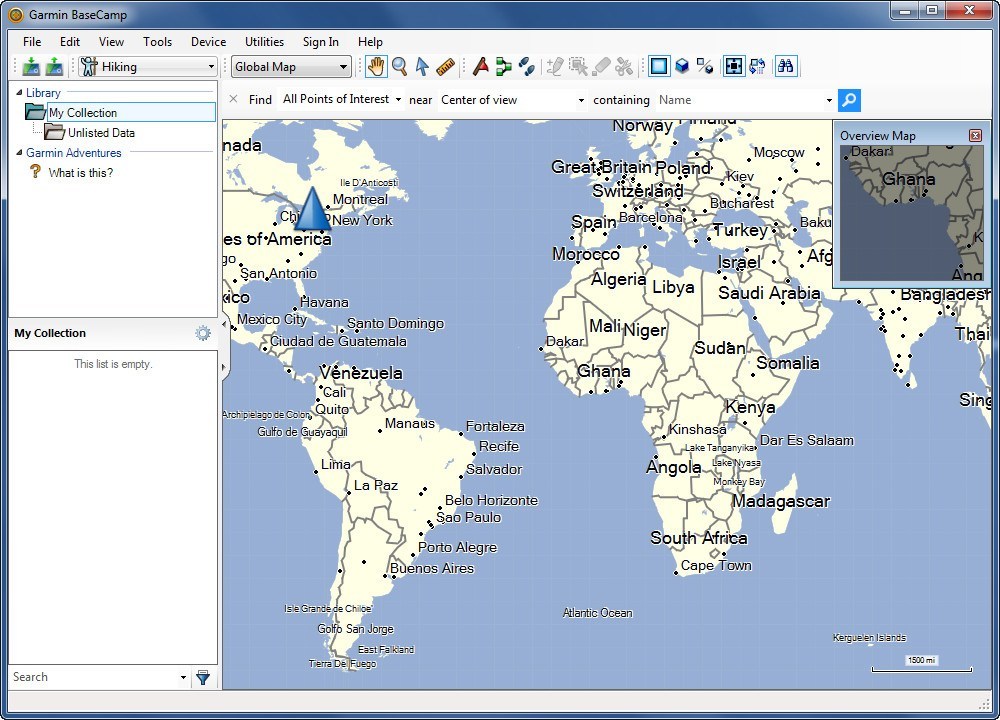Open the Hiking activity profile dropdown
Screen dimensions: 1000x720
(x=211, y=66)
